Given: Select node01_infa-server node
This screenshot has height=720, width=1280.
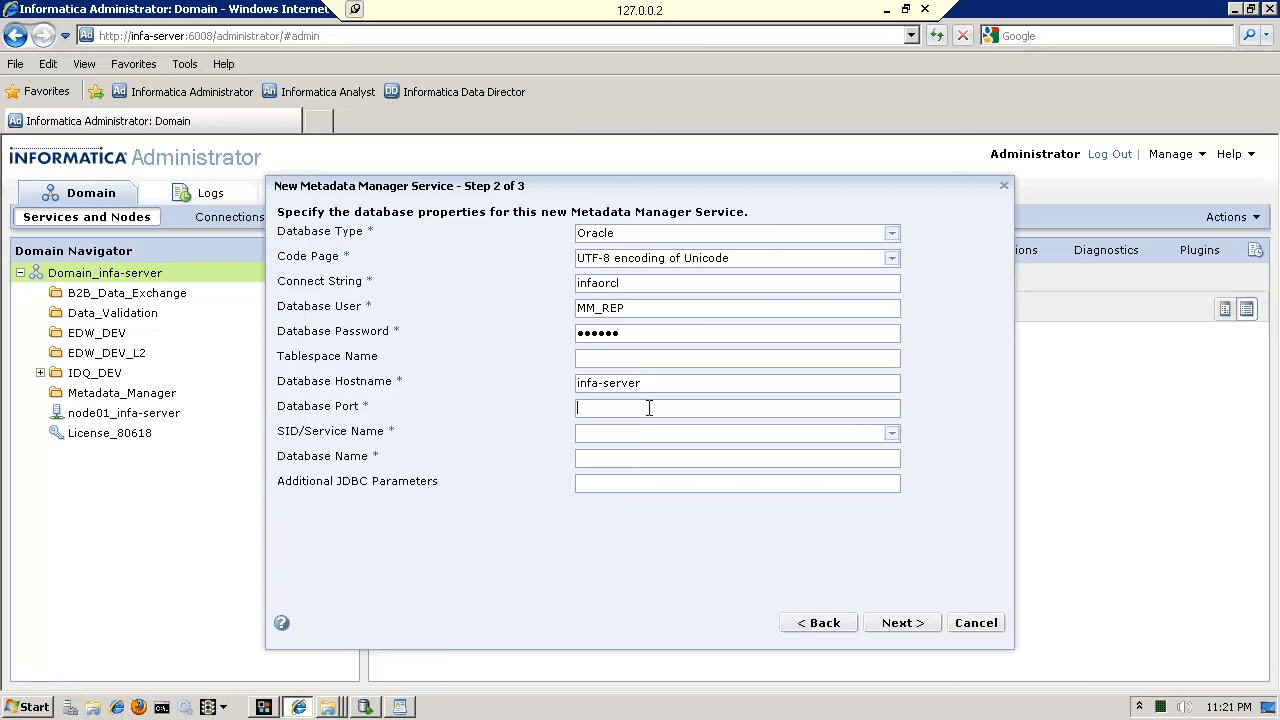Looking at the screenshot, I should coord(115,413).
